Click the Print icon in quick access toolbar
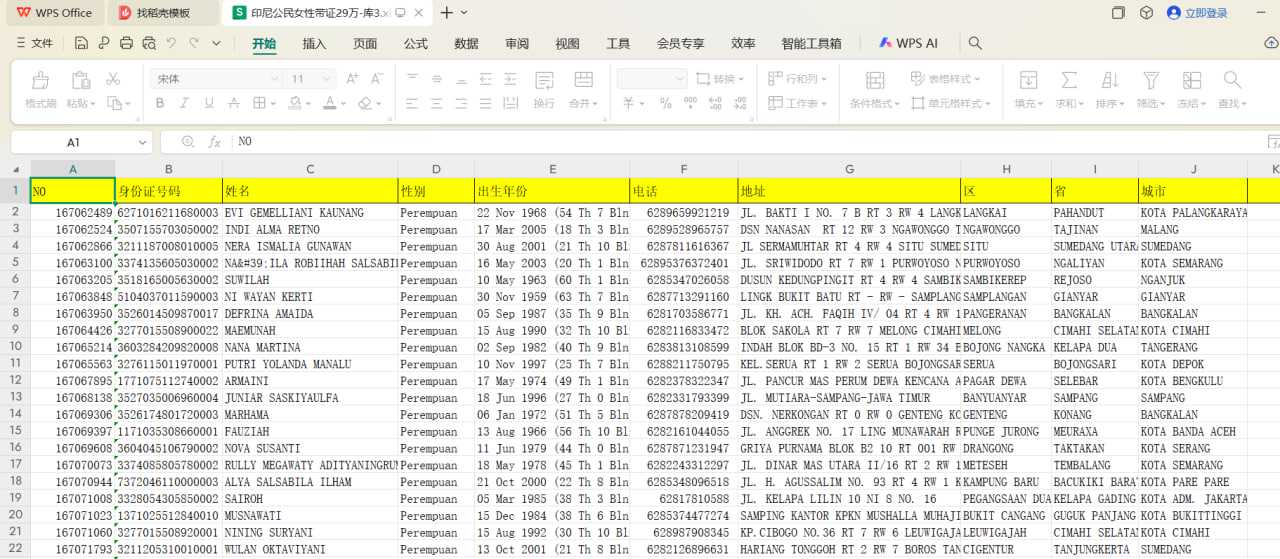 [x=126, y=43]
